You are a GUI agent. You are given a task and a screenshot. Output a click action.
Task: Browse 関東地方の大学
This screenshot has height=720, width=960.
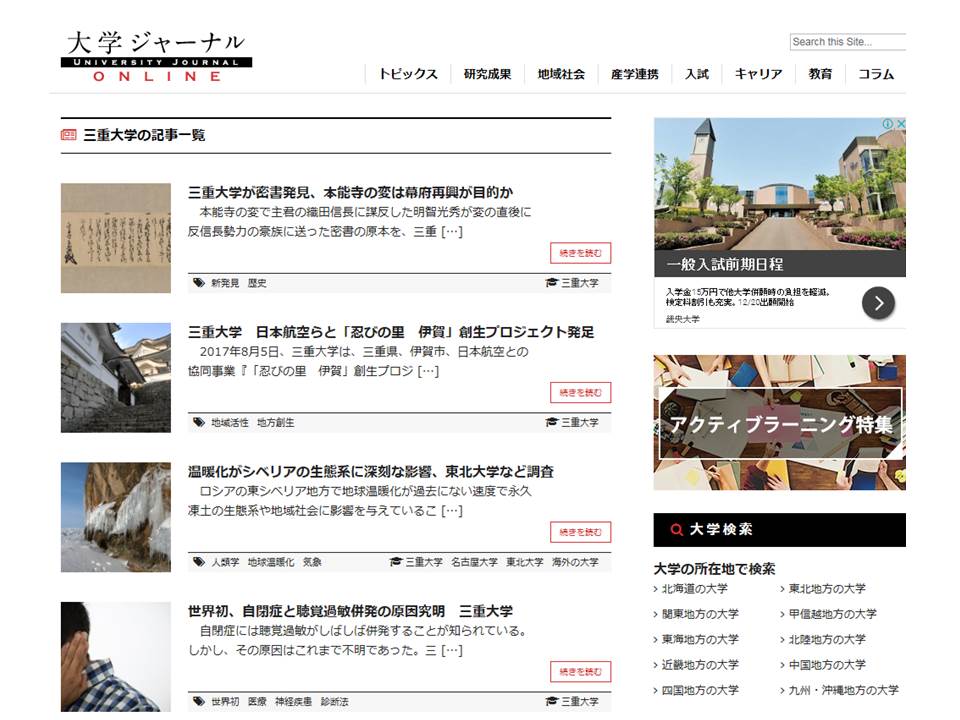(700, 613)
